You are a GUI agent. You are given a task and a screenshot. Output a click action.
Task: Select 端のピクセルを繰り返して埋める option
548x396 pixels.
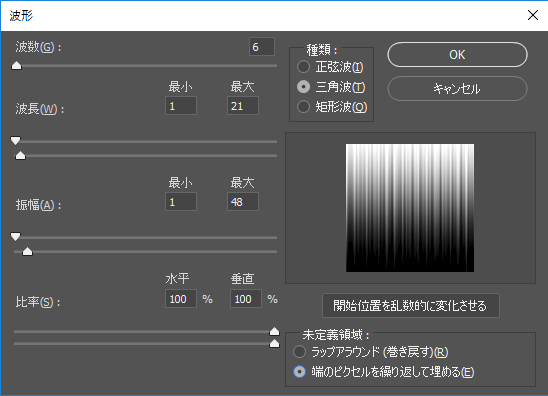point(300,372)
